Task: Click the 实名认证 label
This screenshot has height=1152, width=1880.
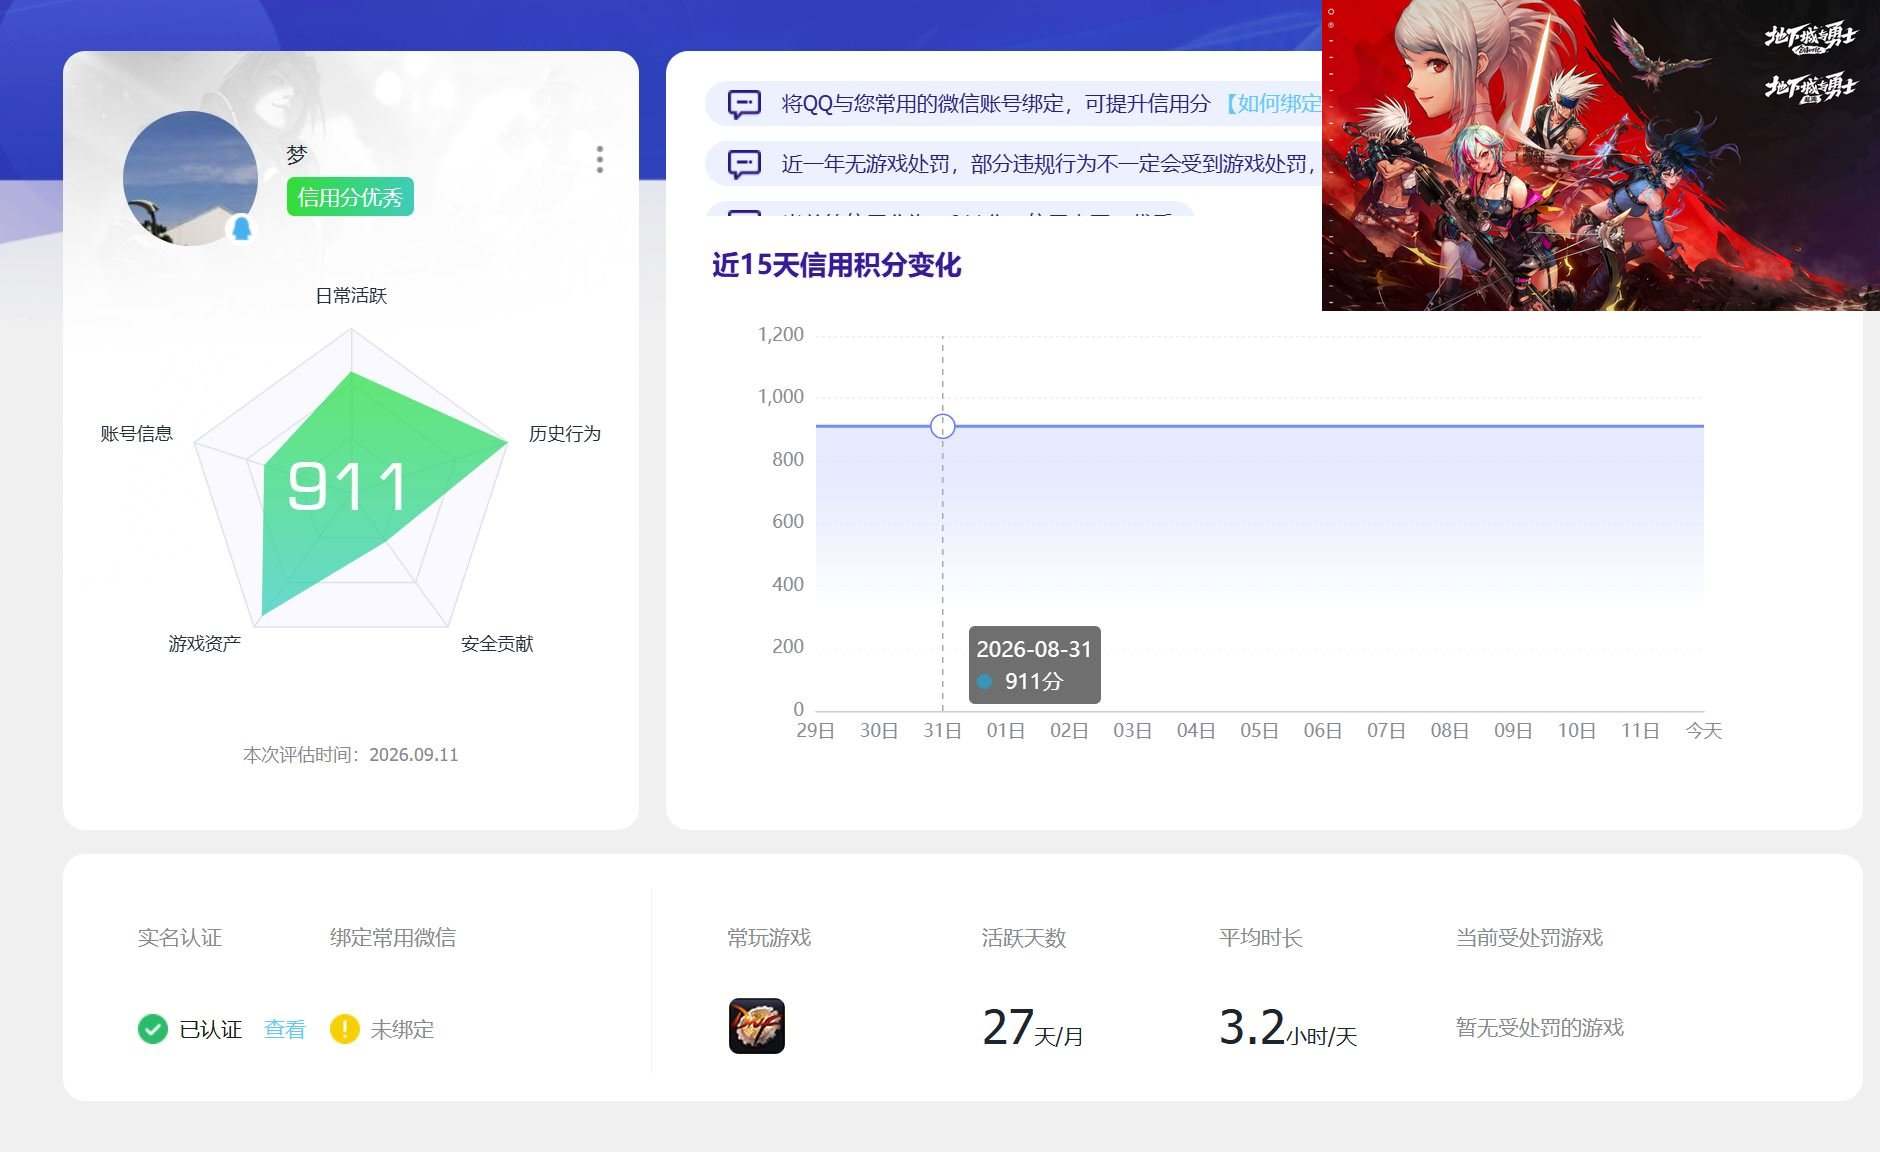Action: (180, 938)
